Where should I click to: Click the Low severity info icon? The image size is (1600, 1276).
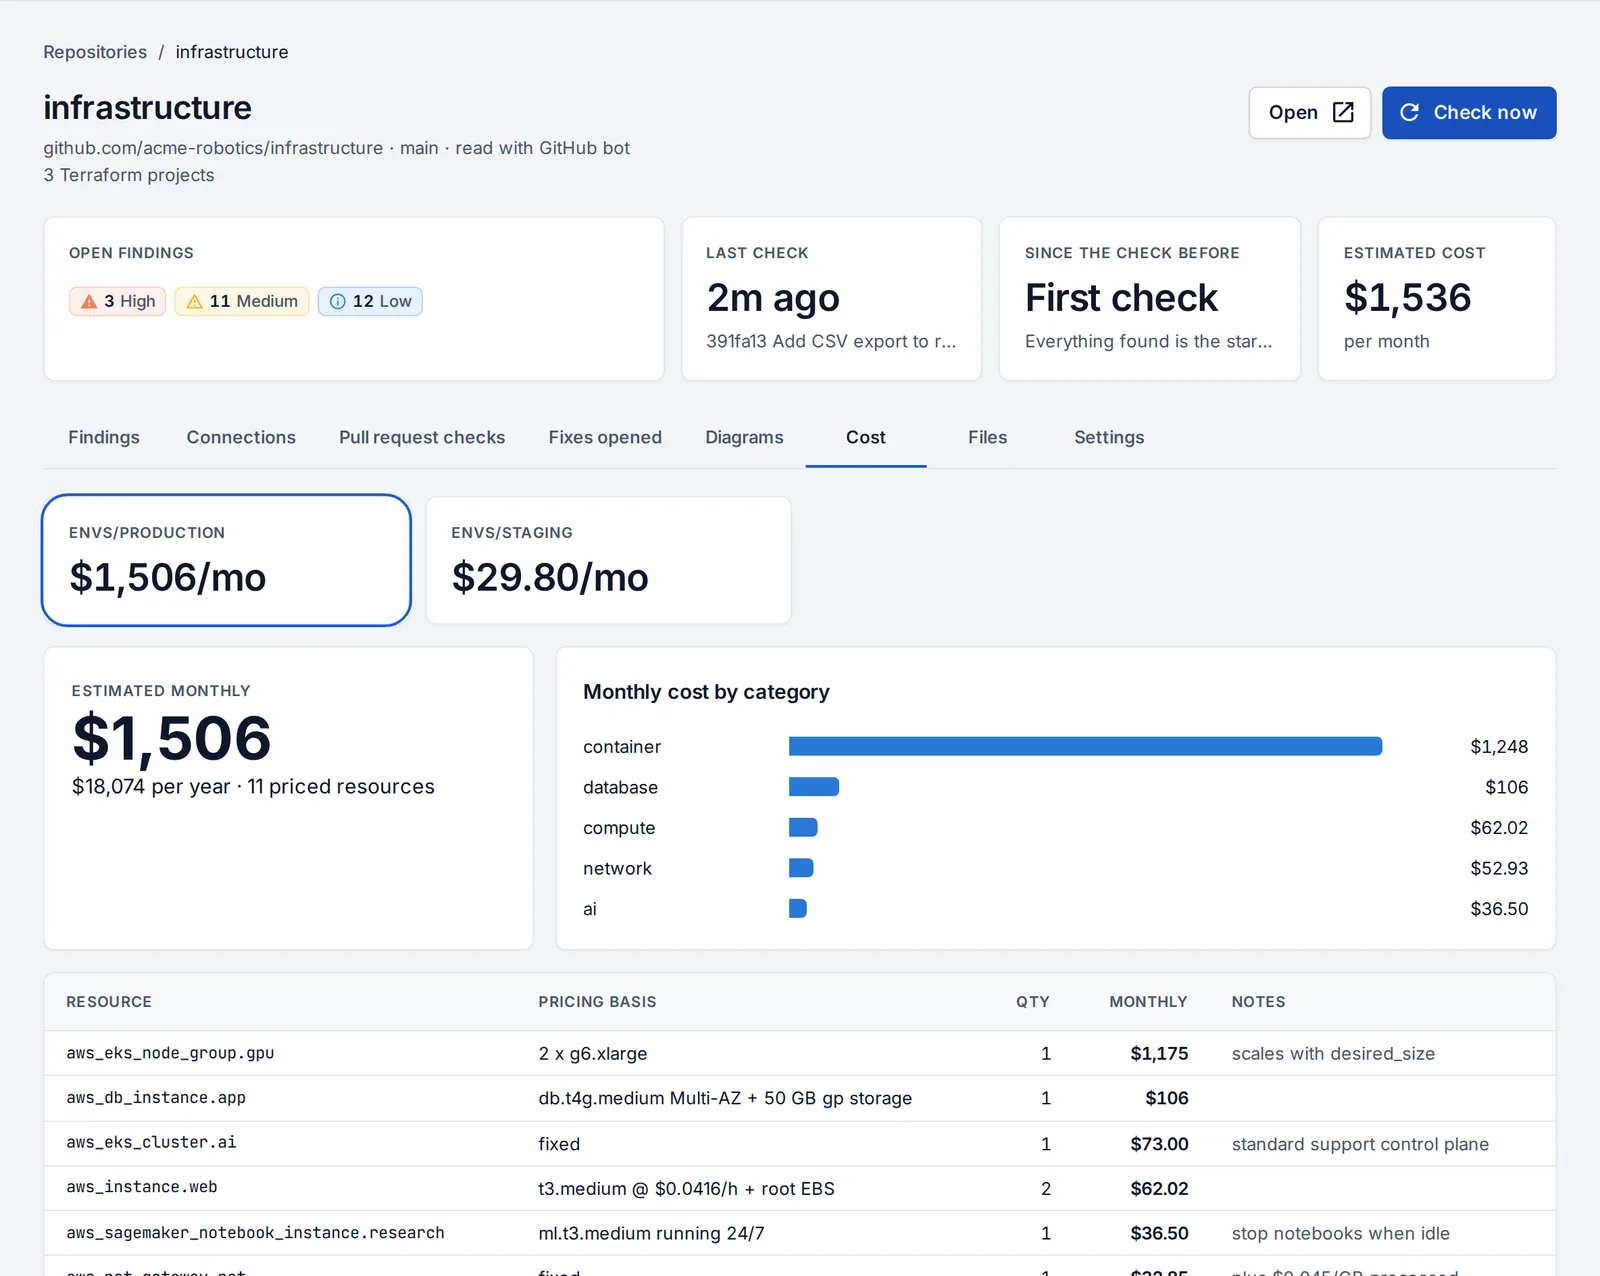click(338, 301)
